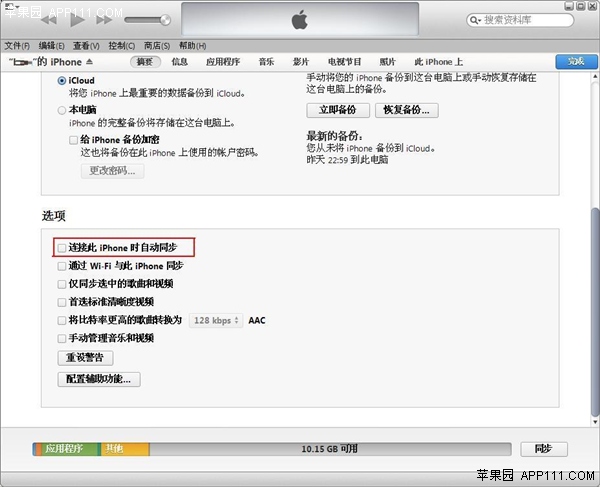Viewport: 600px width, 487px height.
Task: Open the 帮助(H) menu
Action: point(192,46)
